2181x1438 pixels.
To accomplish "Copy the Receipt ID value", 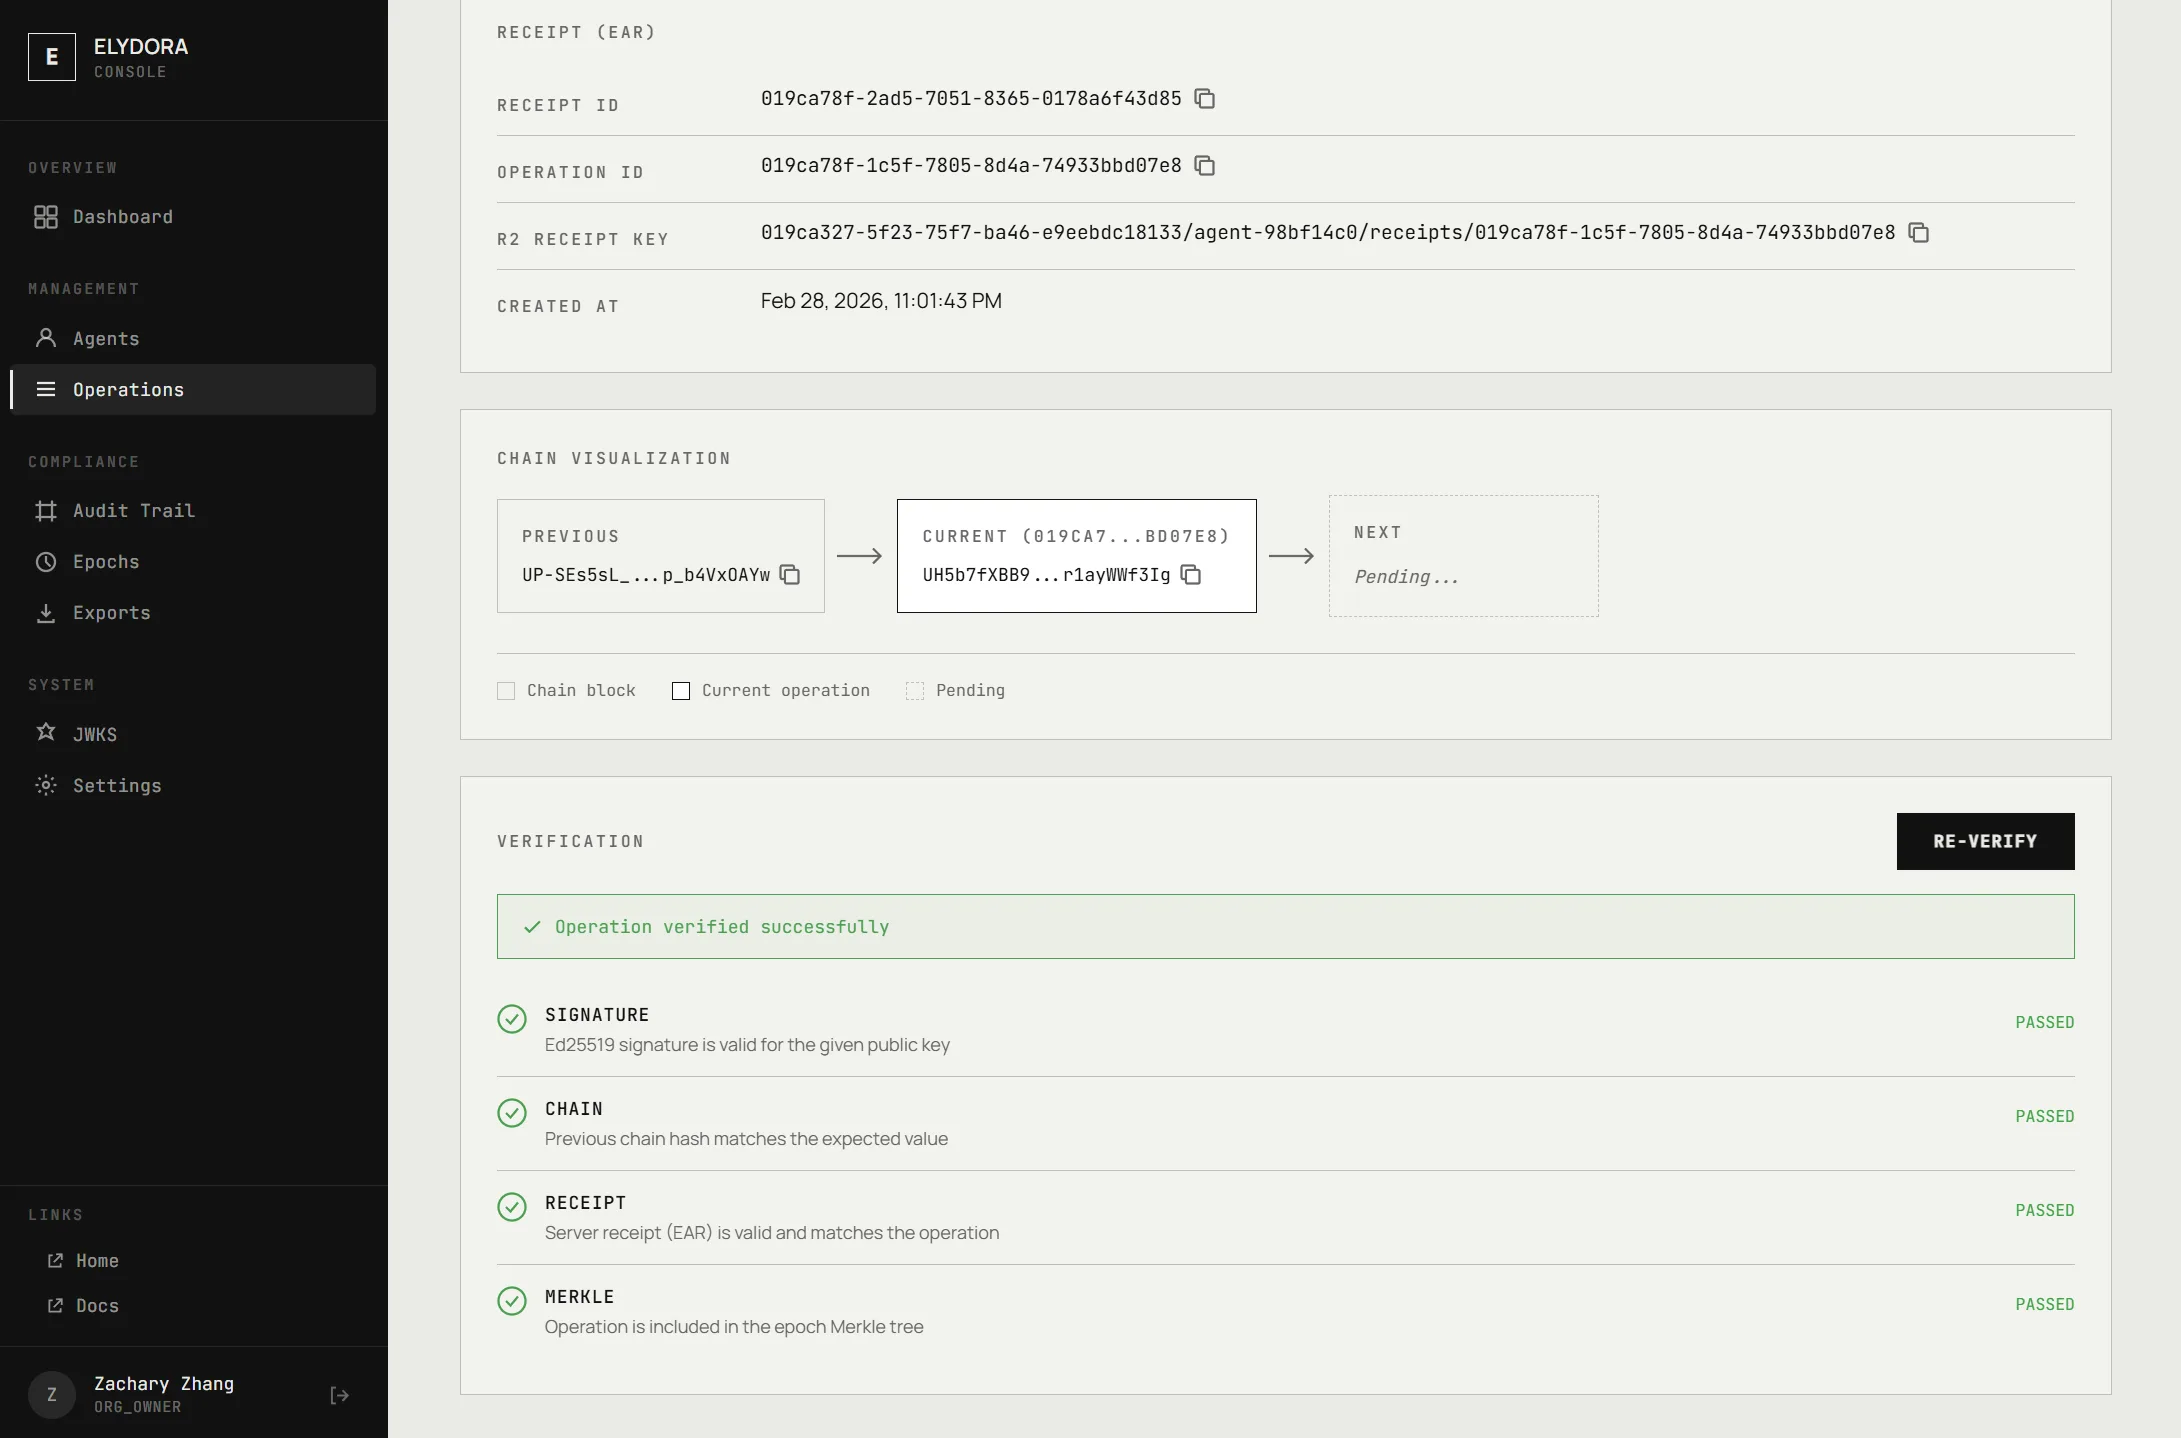I will [1204, 99].
